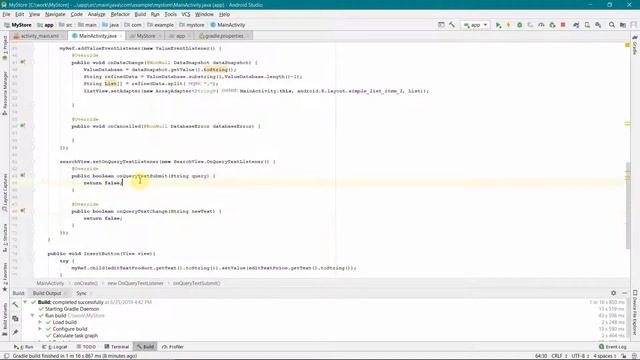Open Build panel settings gear

click(x=613, y=293)
